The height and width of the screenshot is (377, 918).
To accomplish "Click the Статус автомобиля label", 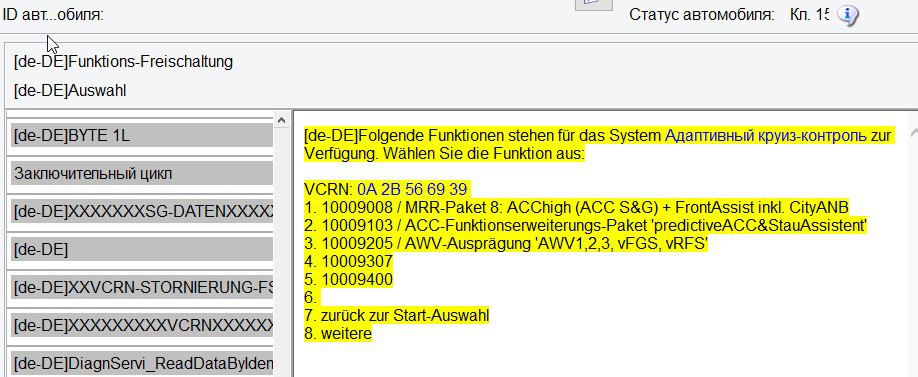I will [x=702, y=15].
